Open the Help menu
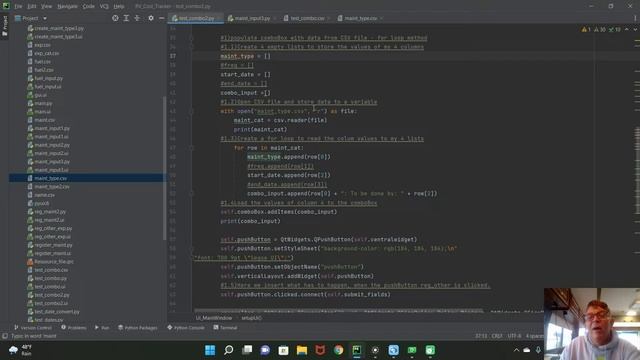Image resolution: width=640 pixels, height=360 pixels. click(x=119, y=6)
